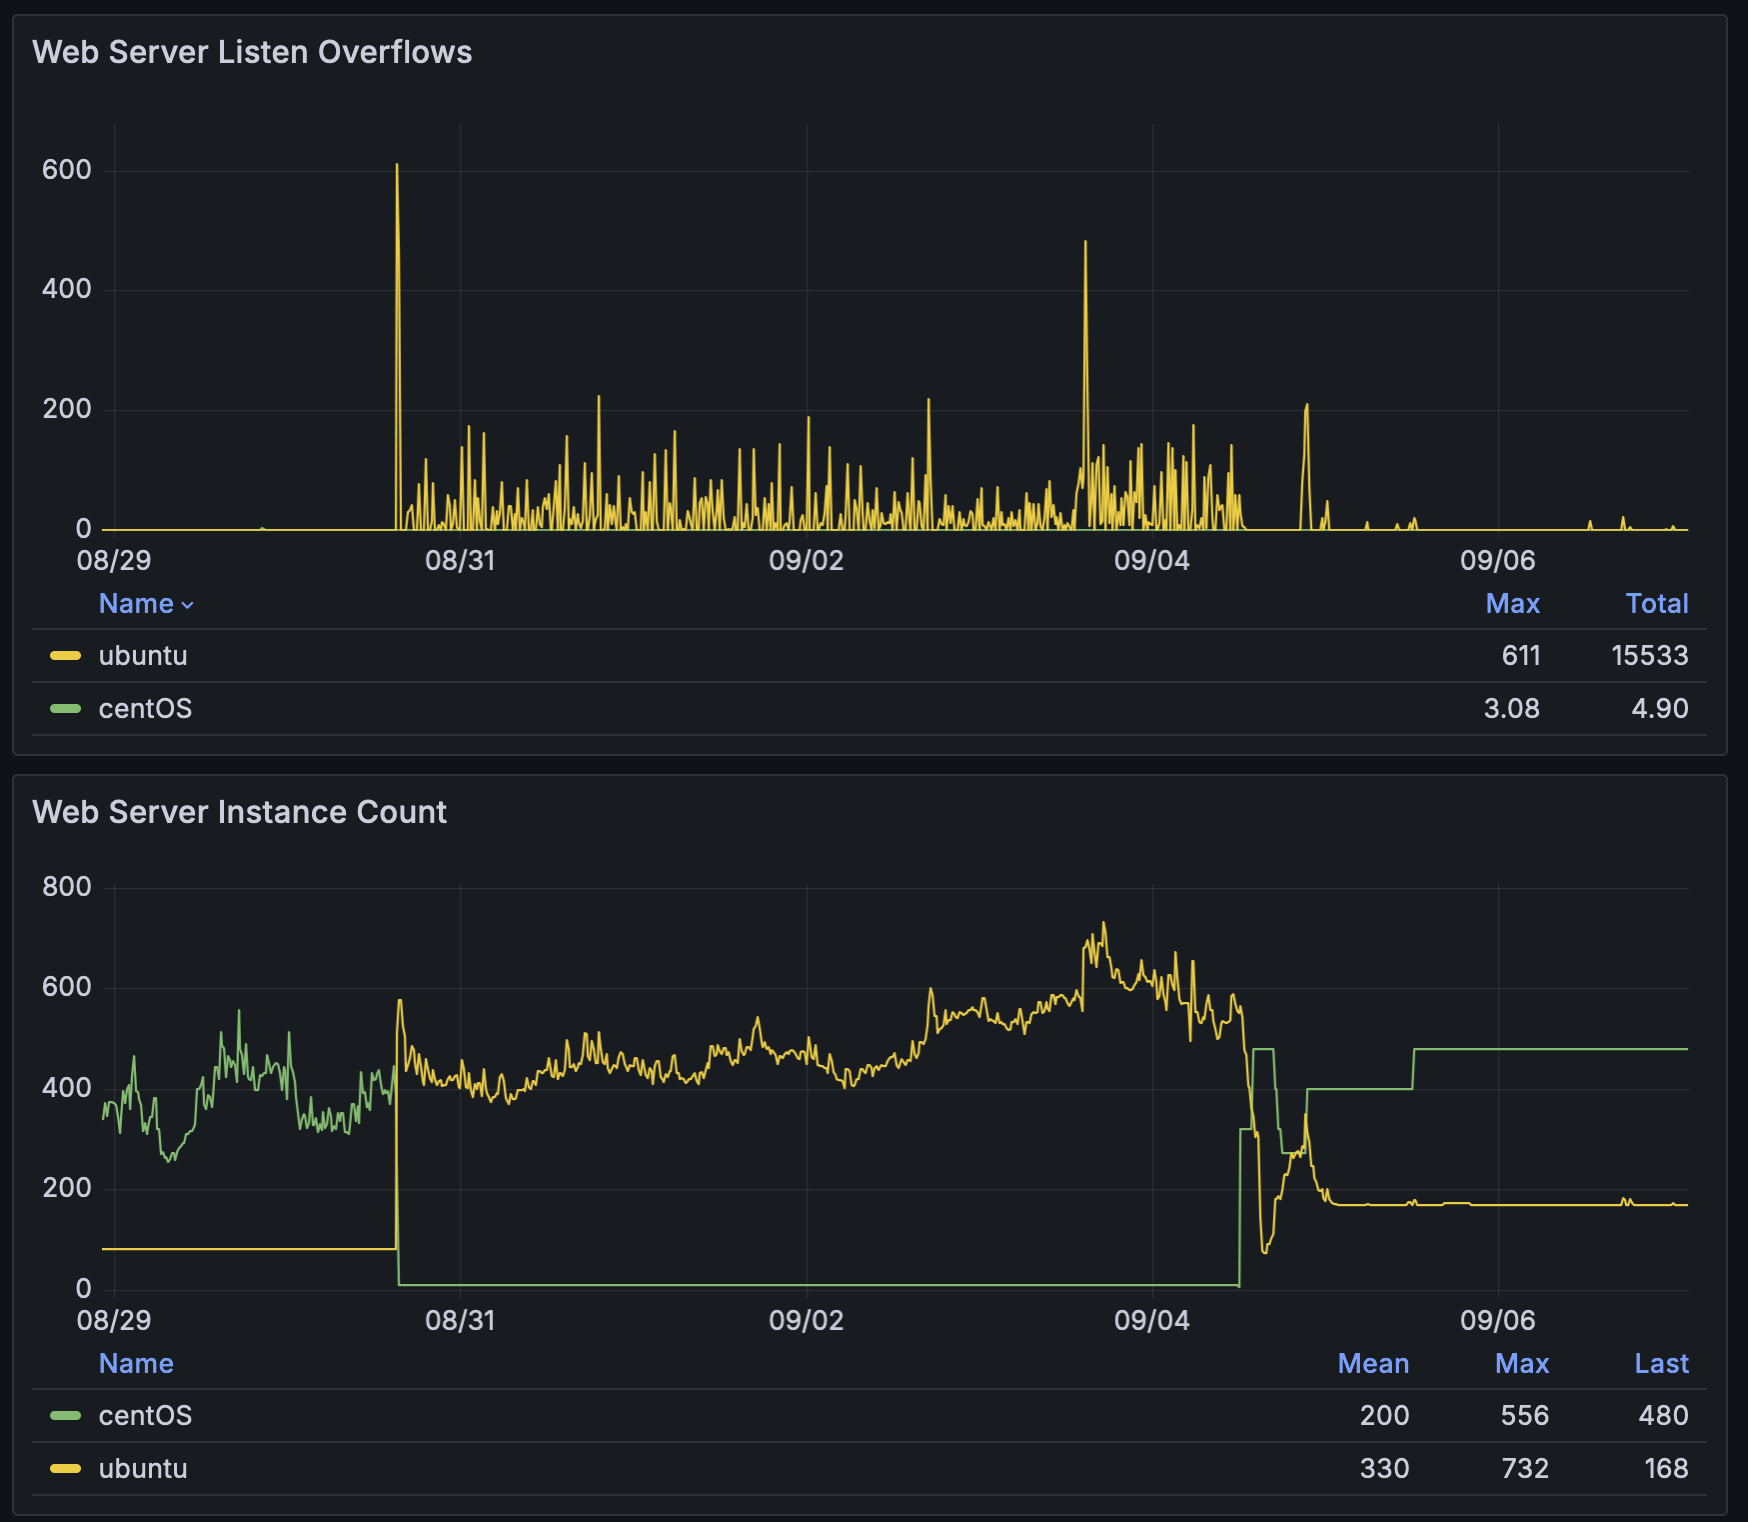Click centOS total value 4.90

[1659, 709]
